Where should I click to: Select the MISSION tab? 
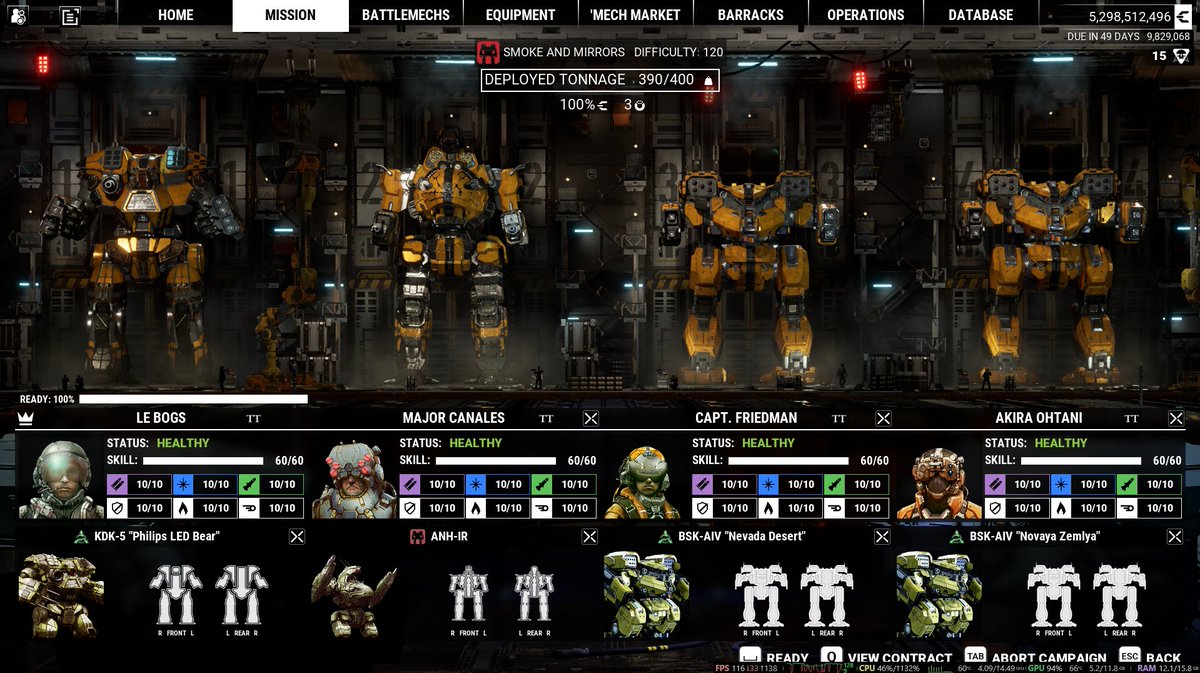click(291, 15)
